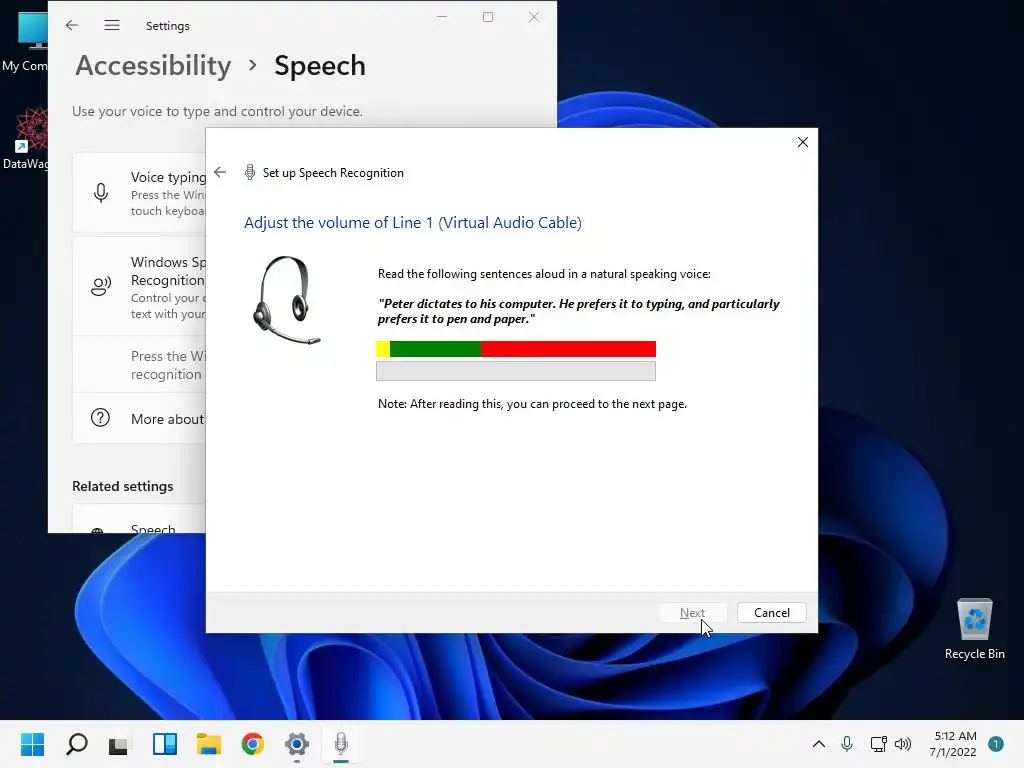The height and width of the screenshot is (768, 1024).
Task: Click the microphone icon beside Set up Speech Recognition
Action: tap(249, 172)
